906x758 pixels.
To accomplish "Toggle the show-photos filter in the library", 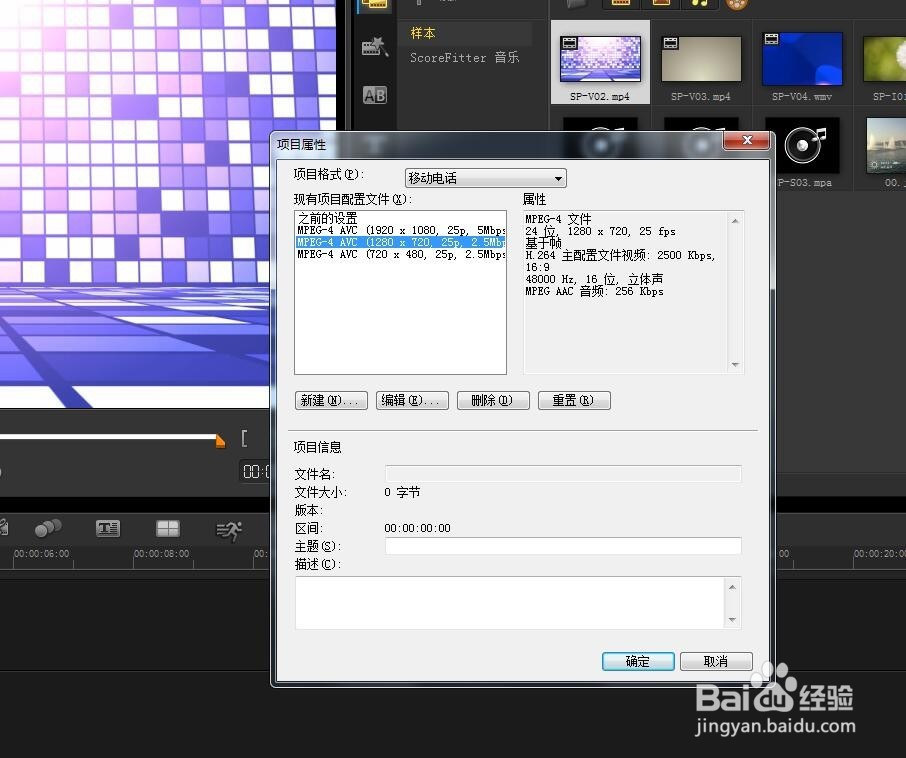I will [x=660, y=4].
